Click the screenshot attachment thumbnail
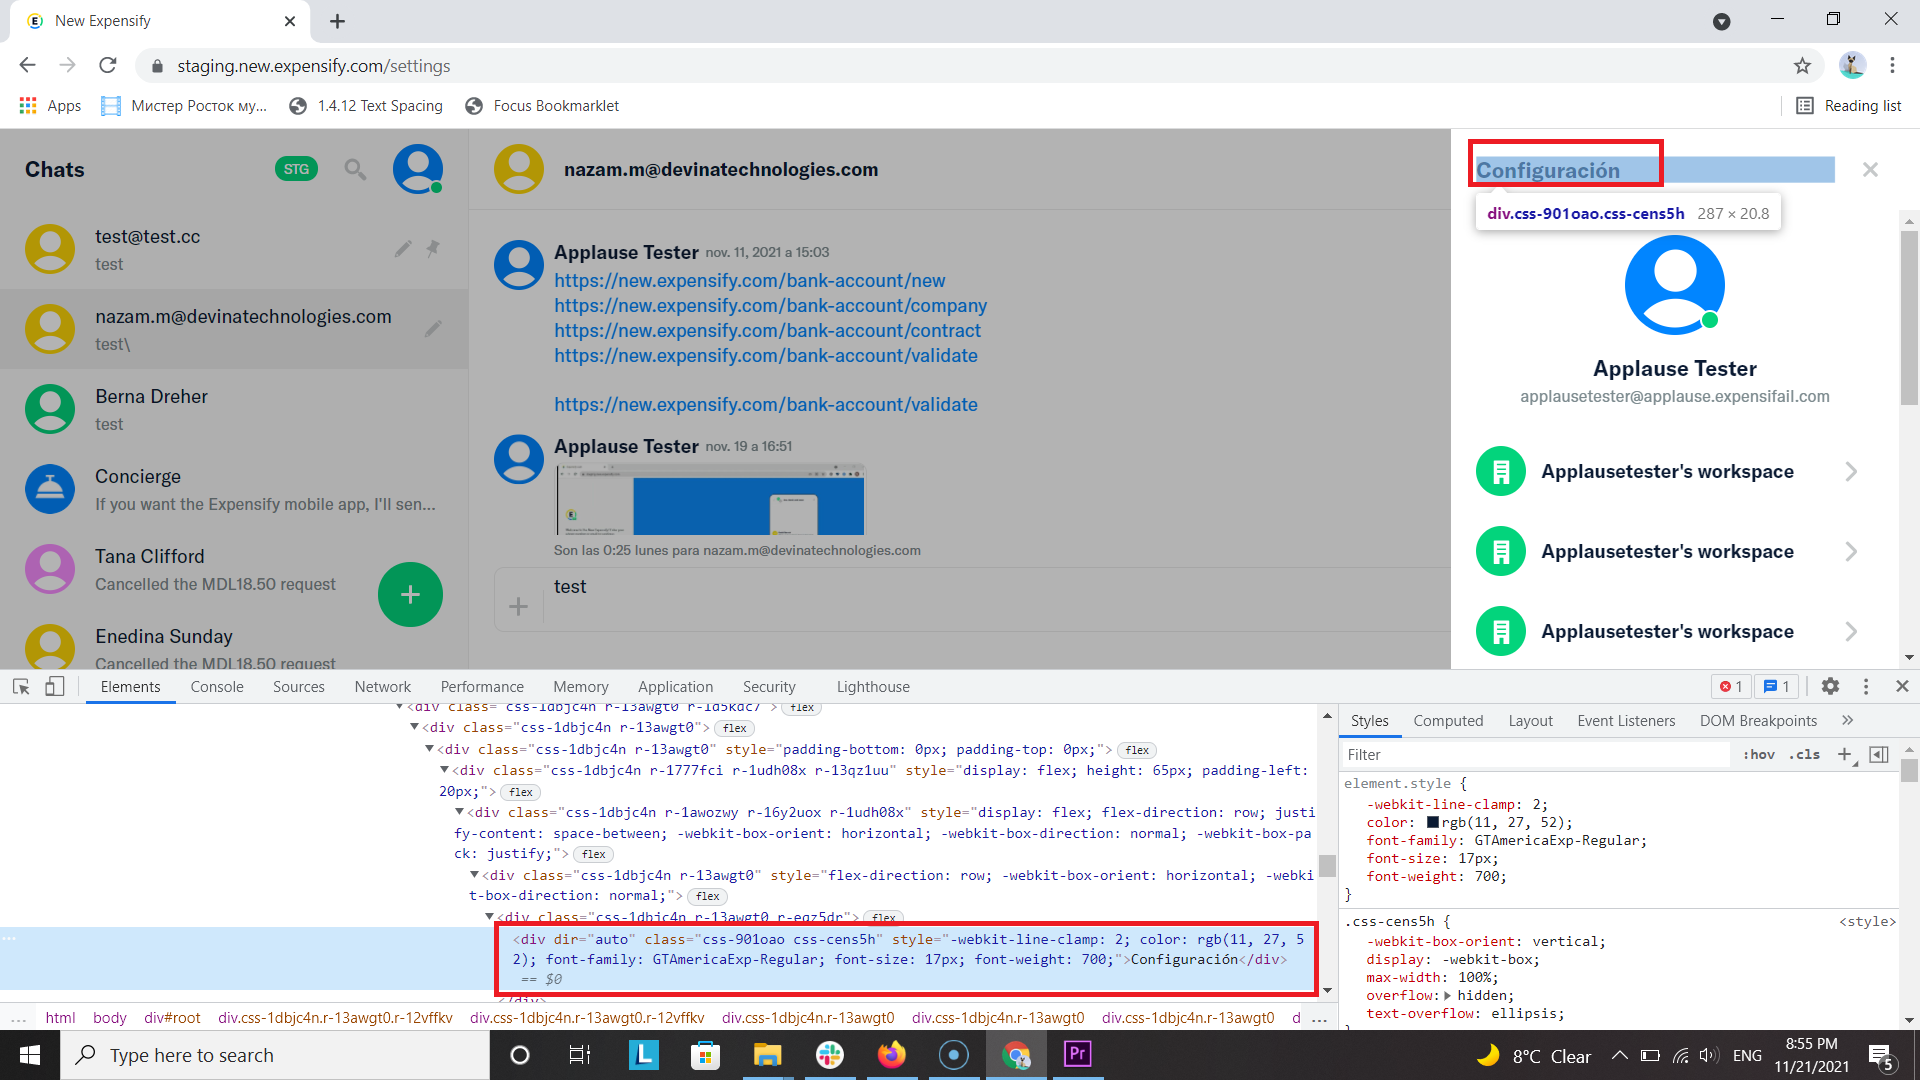 [710, 499]
